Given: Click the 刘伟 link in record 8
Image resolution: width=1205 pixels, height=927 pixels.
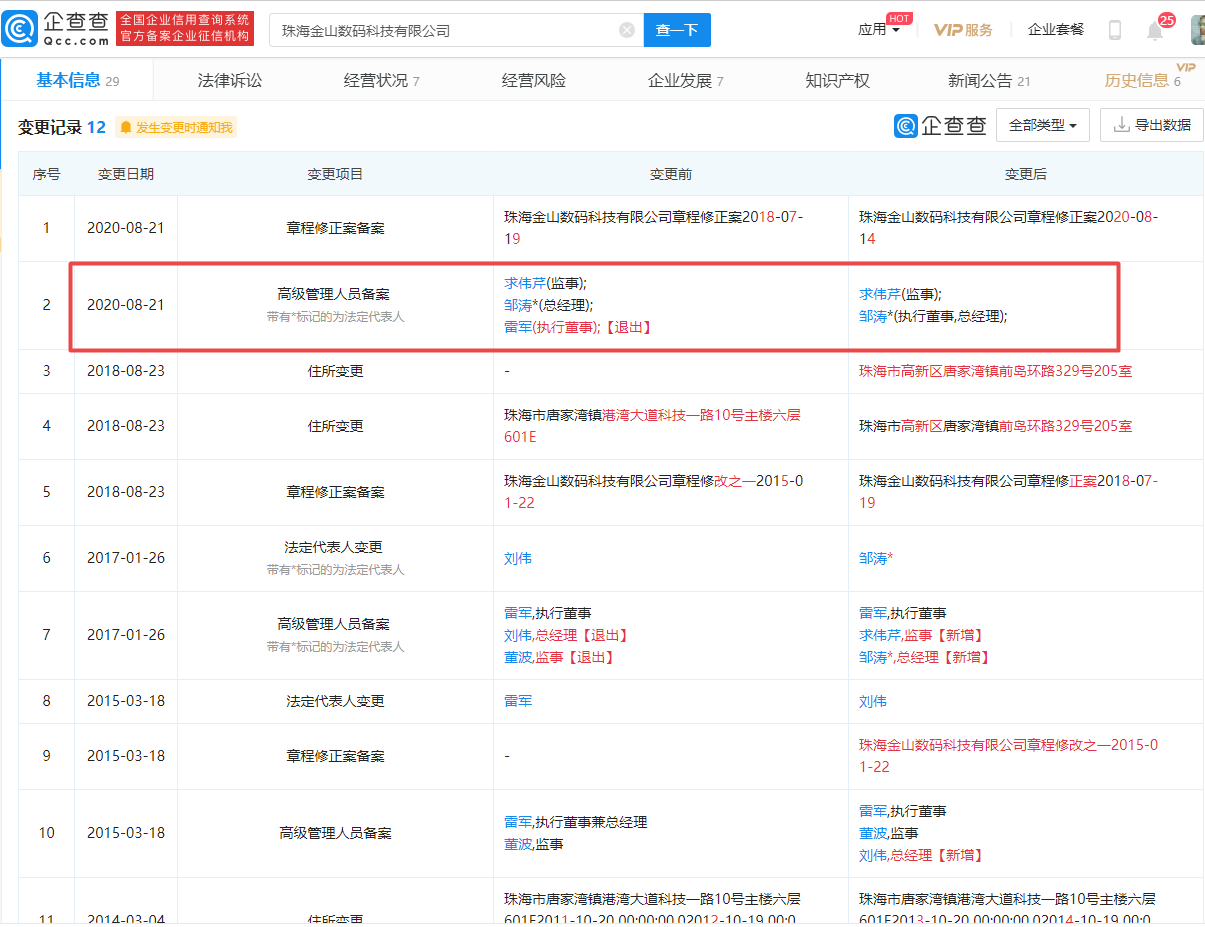Looking at the screenshot, I should point(871,701).
